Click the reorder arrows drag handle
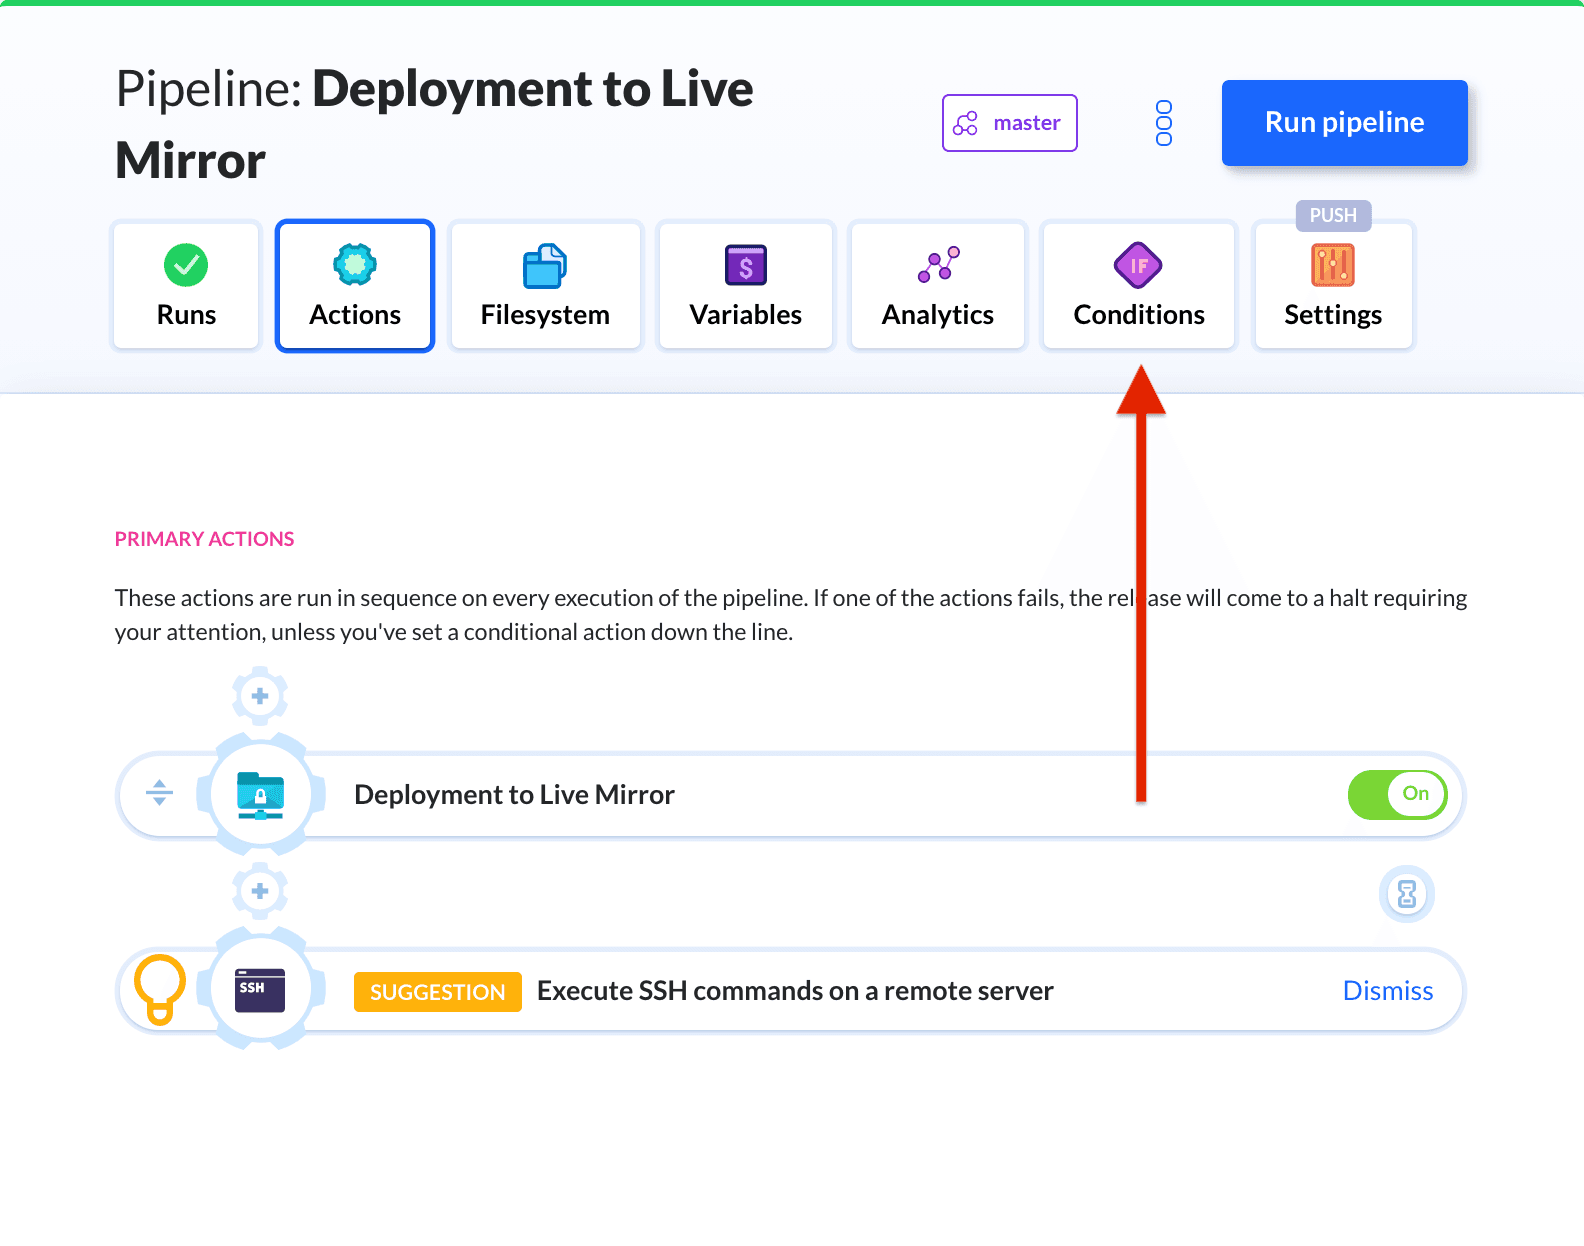 (159, 794)
